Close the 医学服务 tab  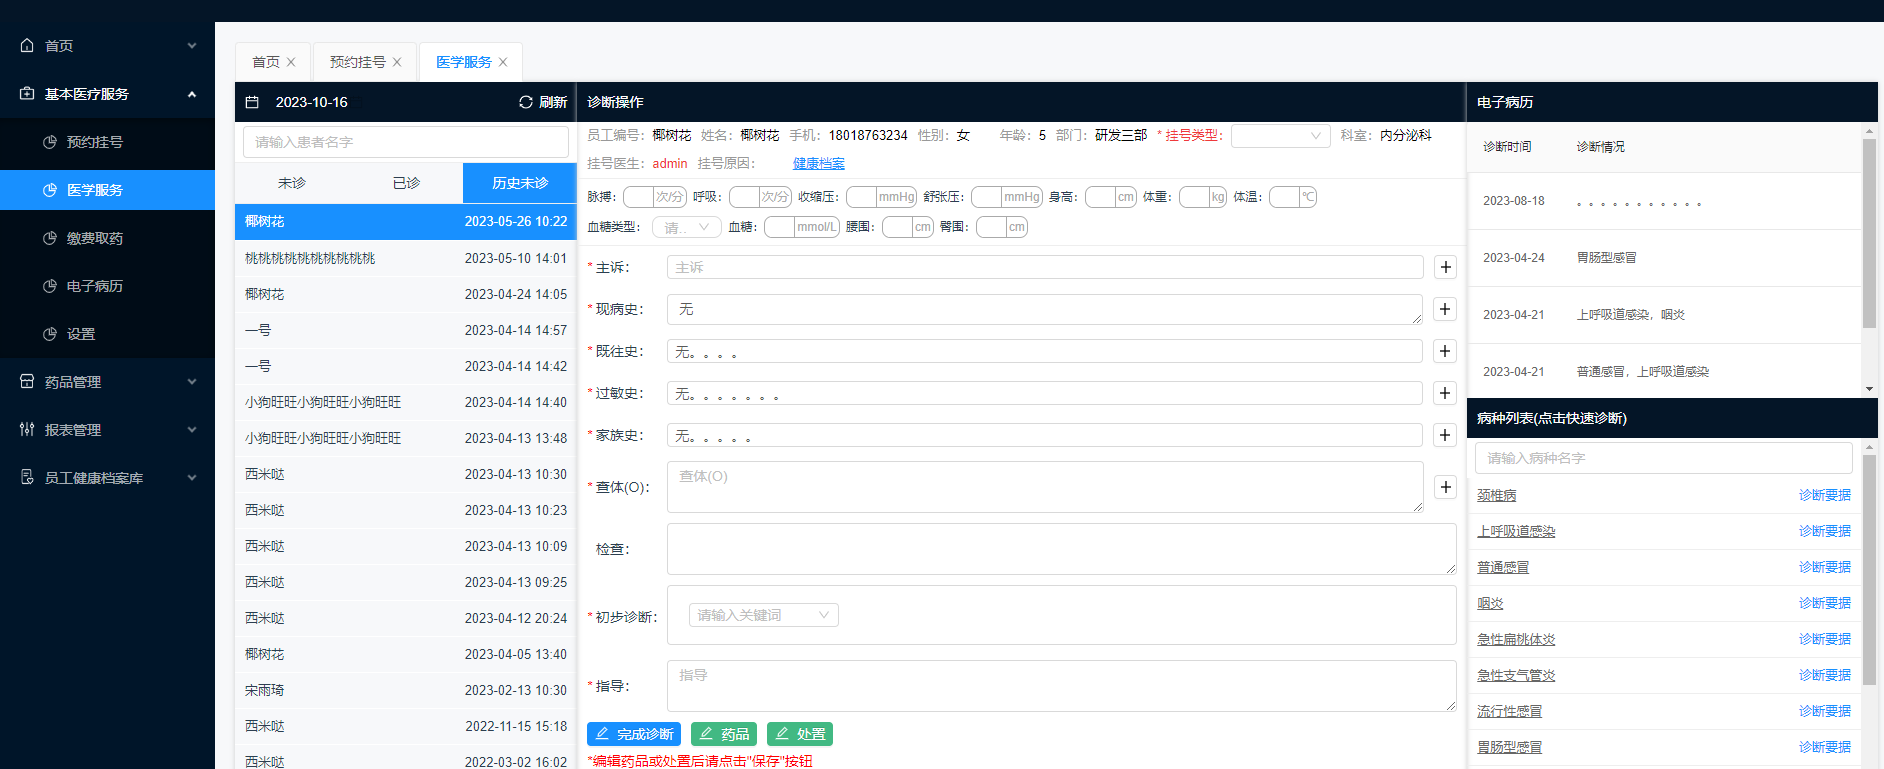point(503,62)
